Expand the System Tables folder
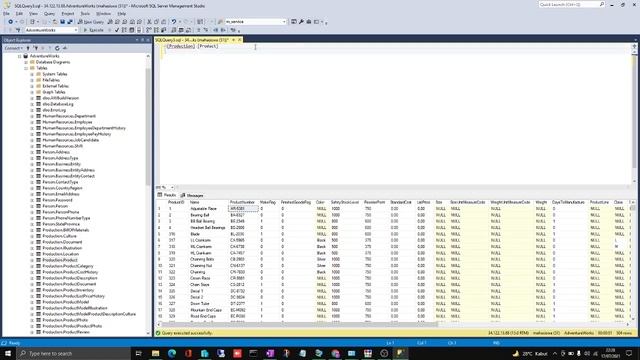640x360 pixels. 32,74
